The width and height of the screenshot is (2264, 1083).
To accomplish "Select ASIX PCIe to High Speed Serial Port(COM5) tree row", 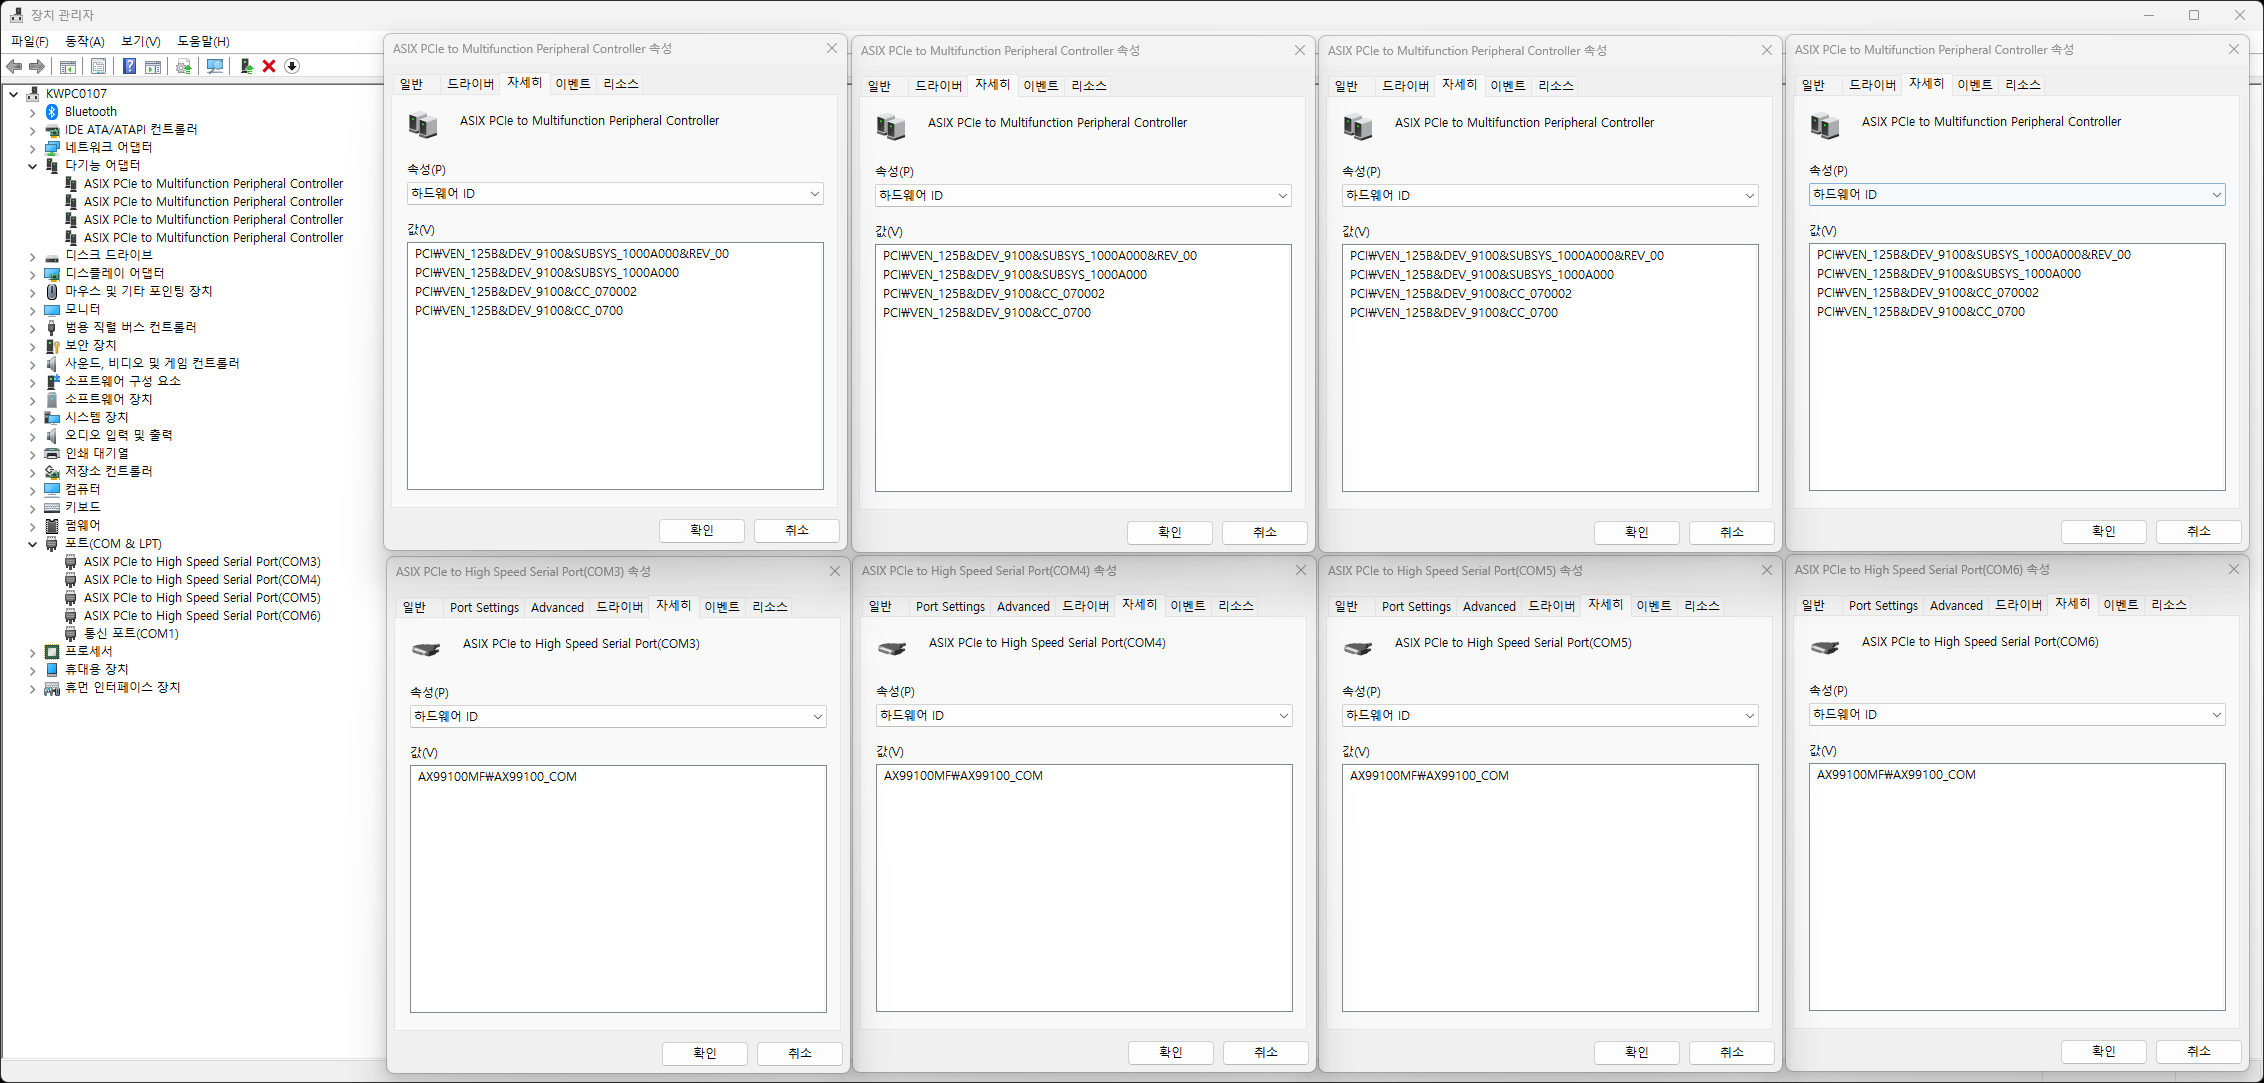I will (202, 598).
